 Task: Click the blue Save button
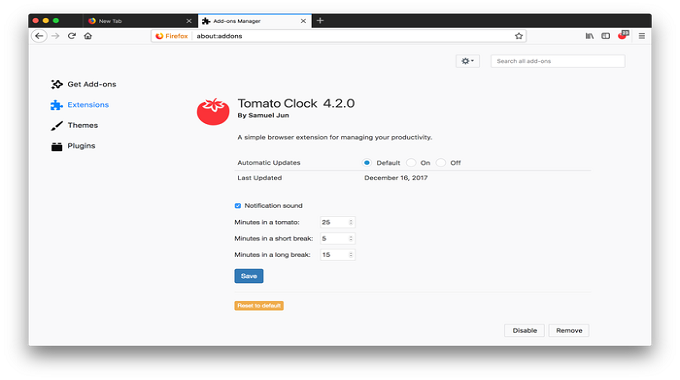(x=249, y=276)
